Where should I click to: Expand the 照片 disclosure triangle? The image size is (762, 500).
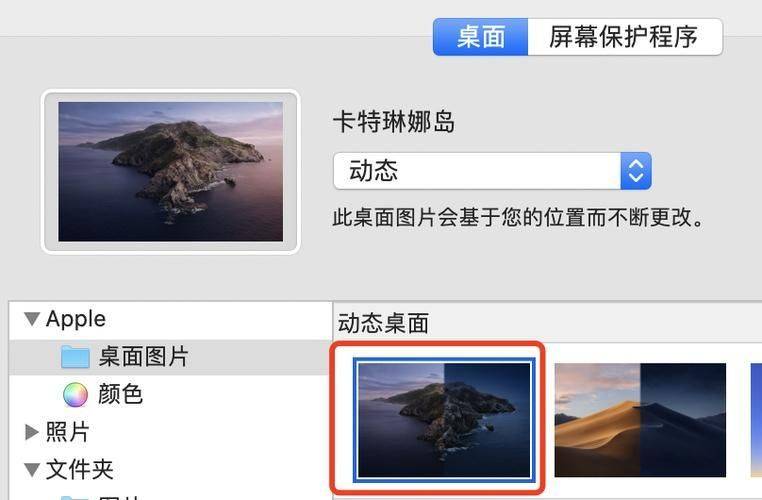coord(32,431)
